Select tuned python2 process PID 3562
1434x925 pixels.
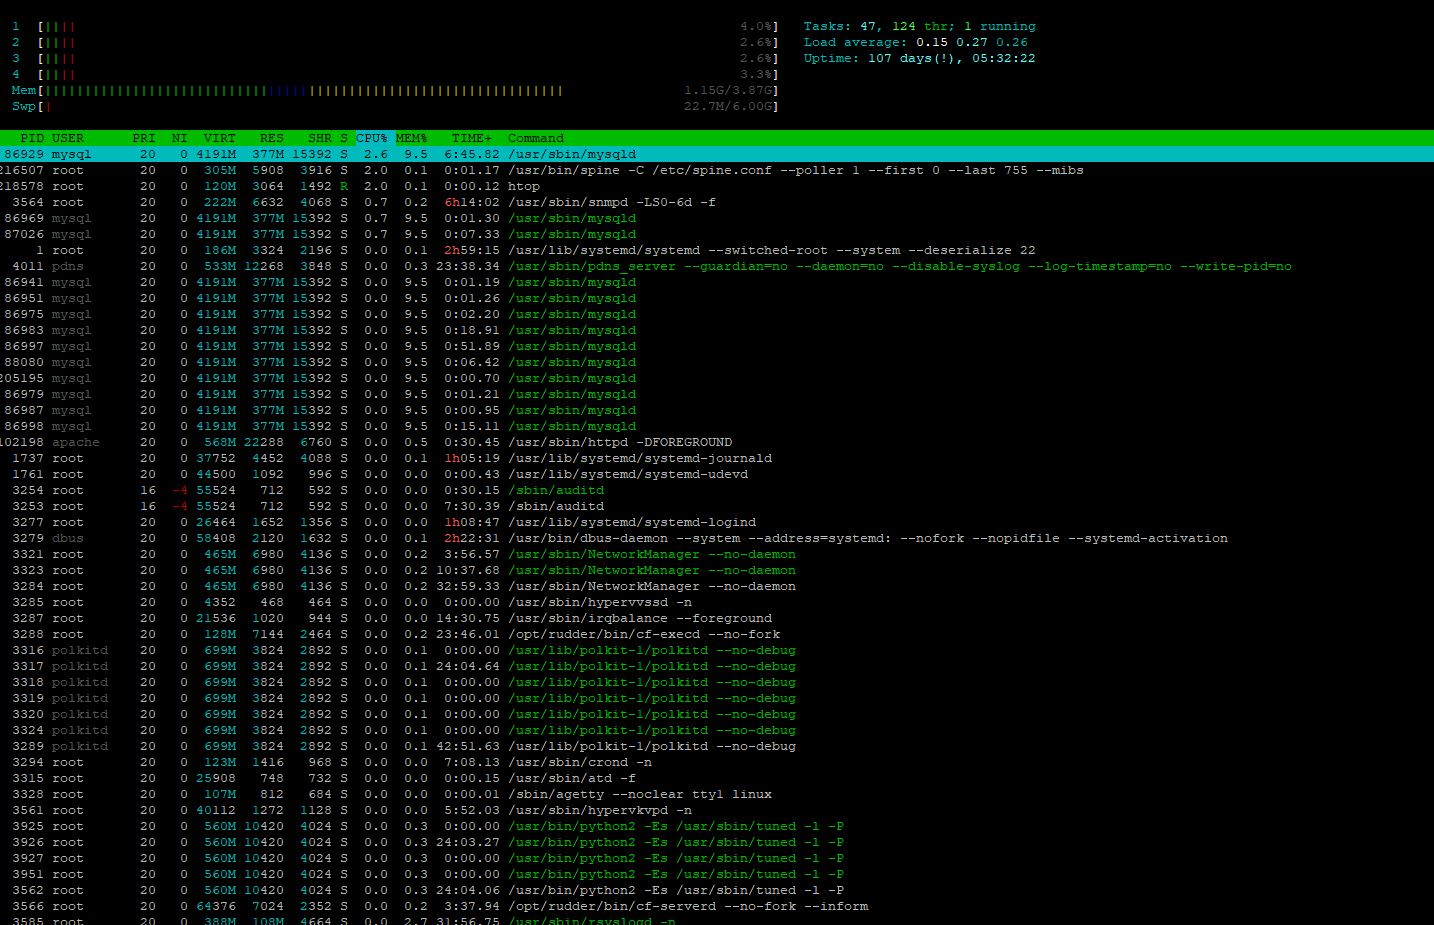point(717,890)
